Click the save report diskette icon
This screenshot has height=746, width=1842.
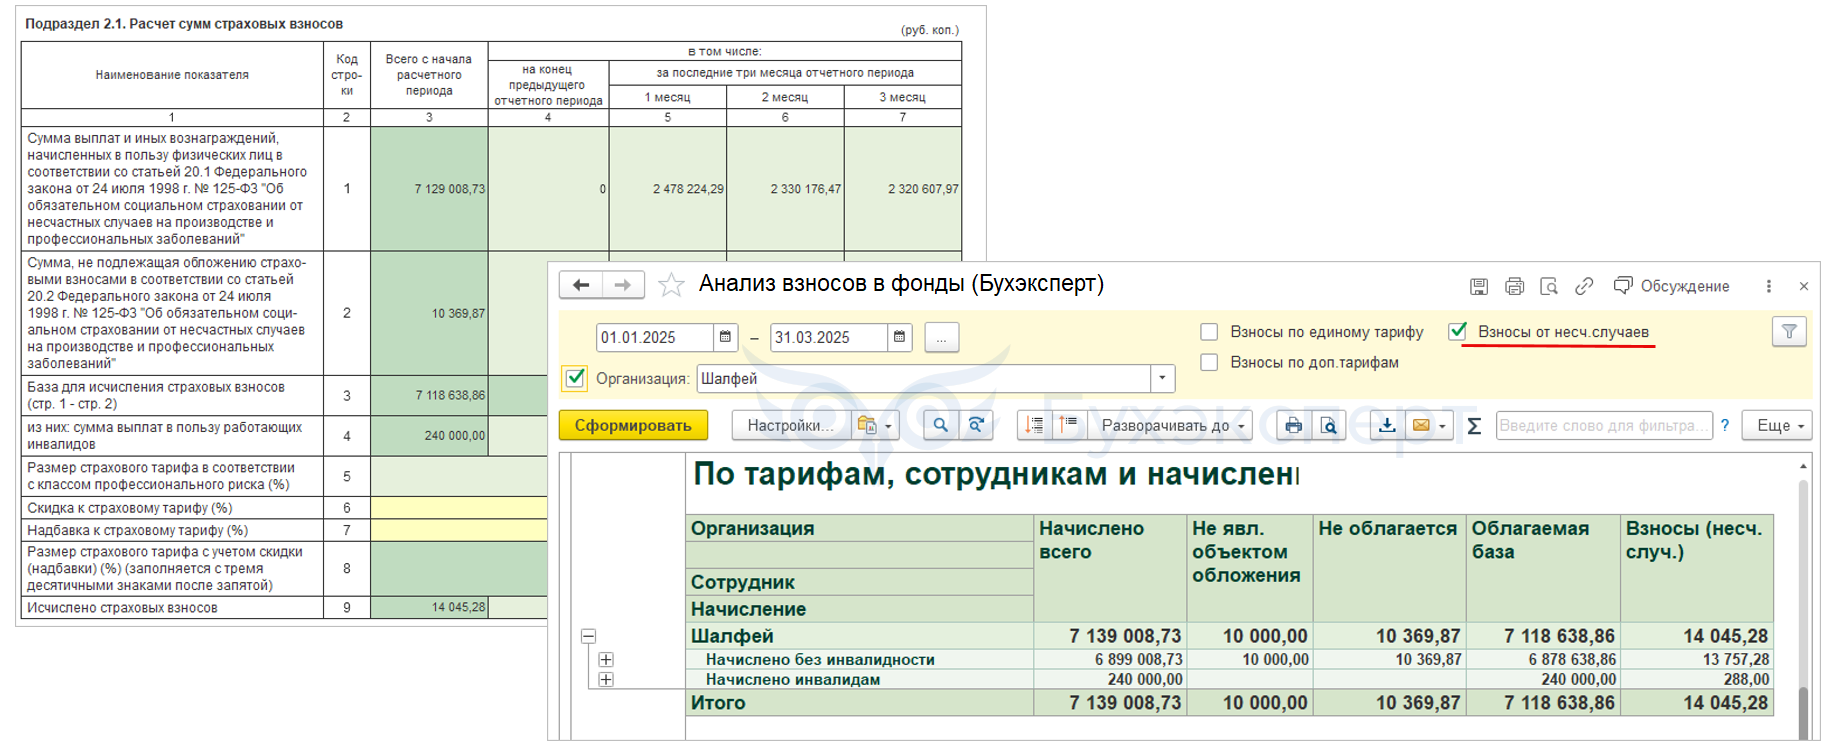[1478, 287]
